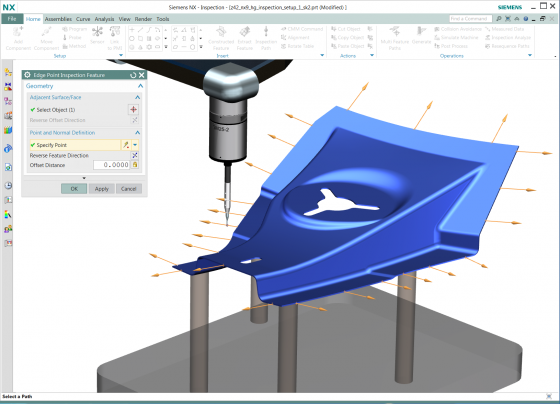Switch to the View tab

(124, 19)
